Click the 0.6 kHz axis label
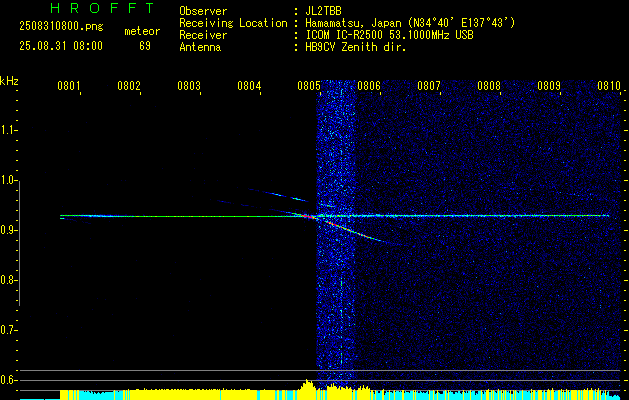The image size is (629, 400). coord(8,380)
